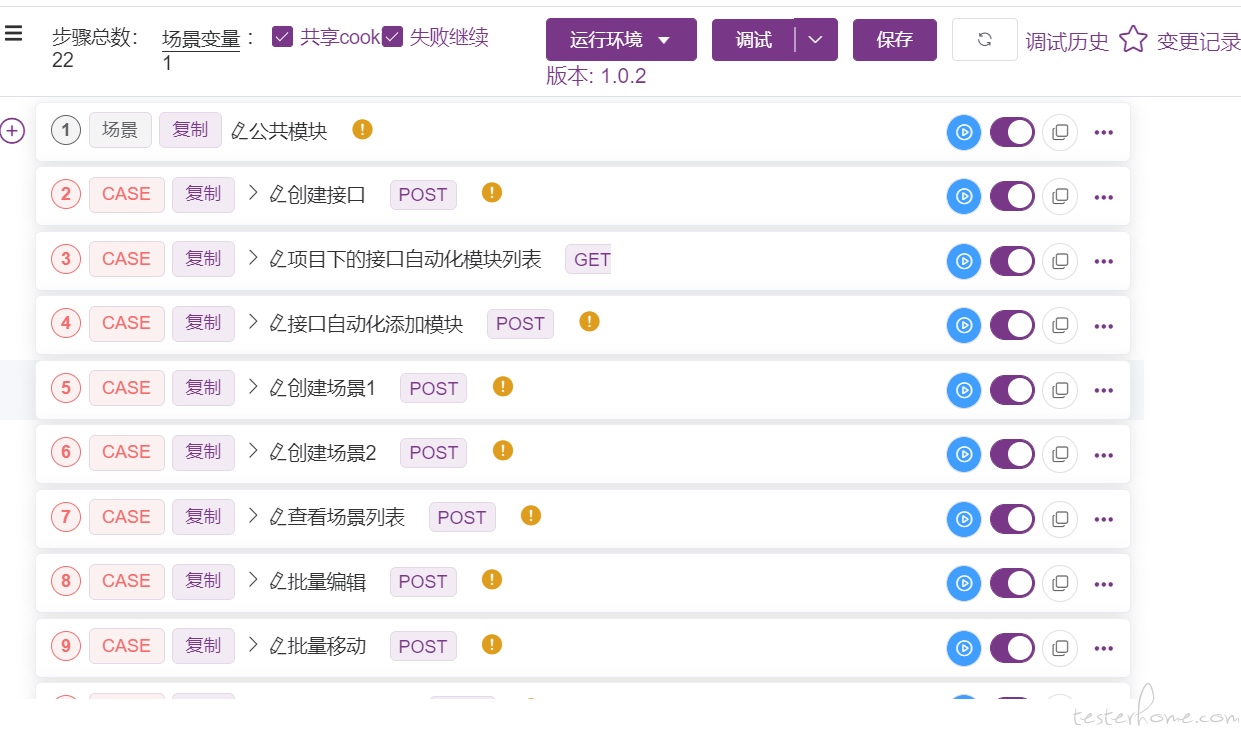Open more options for 公共模块
This screenshot has height=742, width=1241.
pyautogui.click(x=1104, y=132)
